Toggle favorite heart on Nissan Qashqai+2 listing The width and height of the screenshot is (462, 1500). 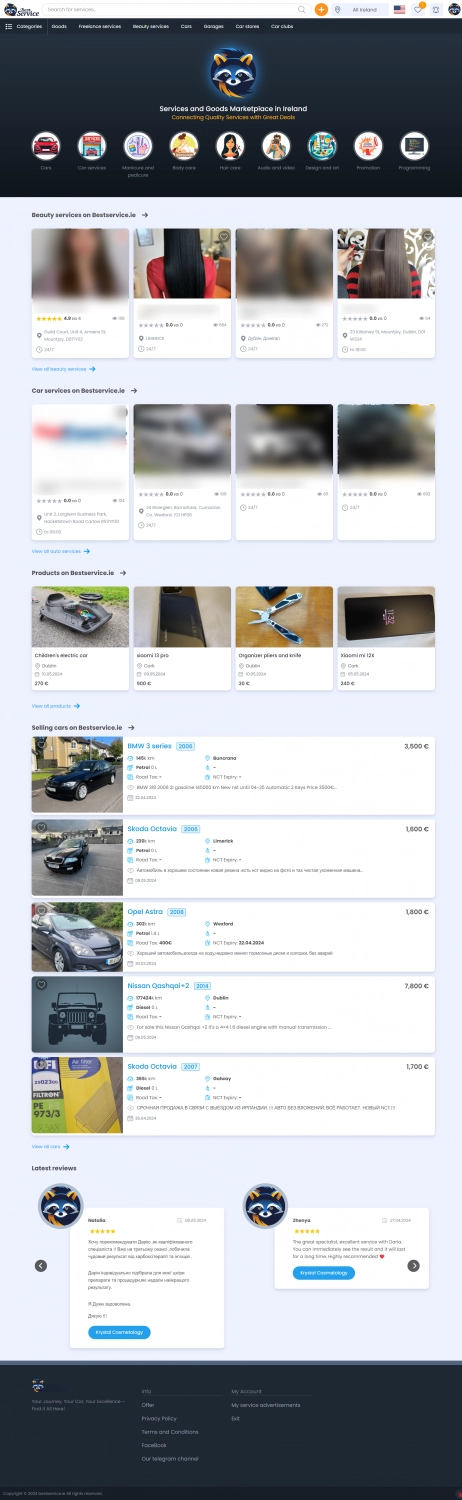(x=41, y=984)
